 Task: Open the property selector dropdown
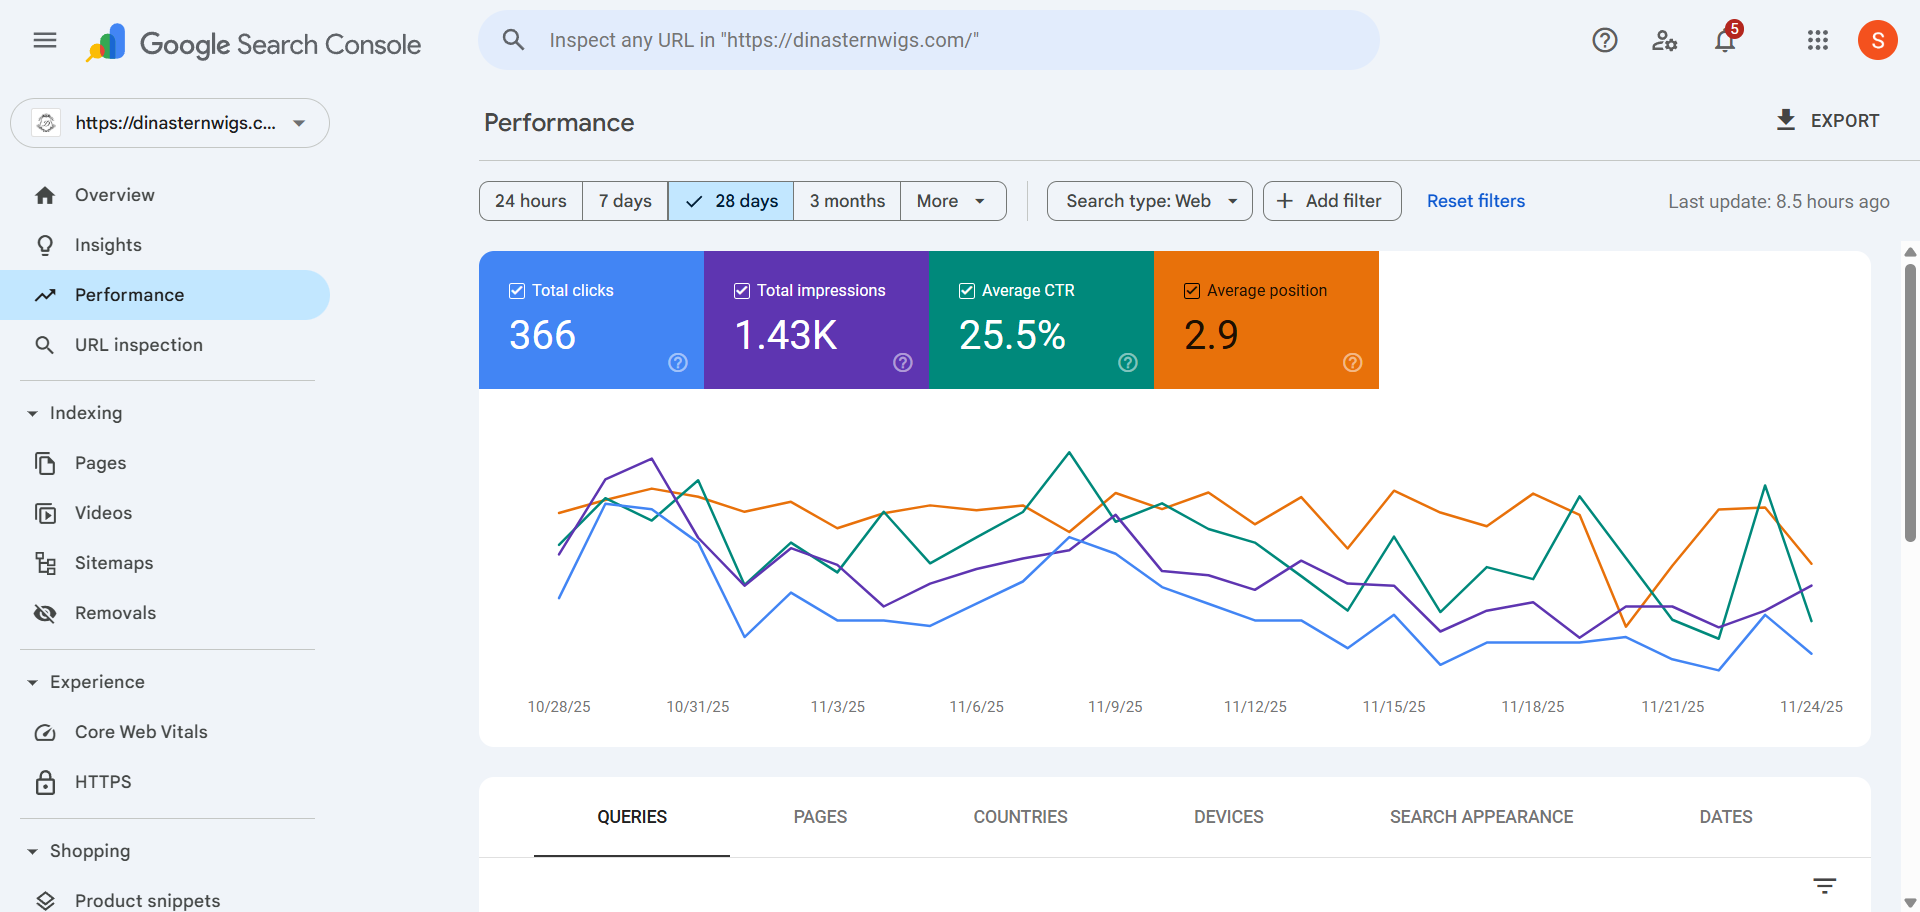click(x=170, y=123)
